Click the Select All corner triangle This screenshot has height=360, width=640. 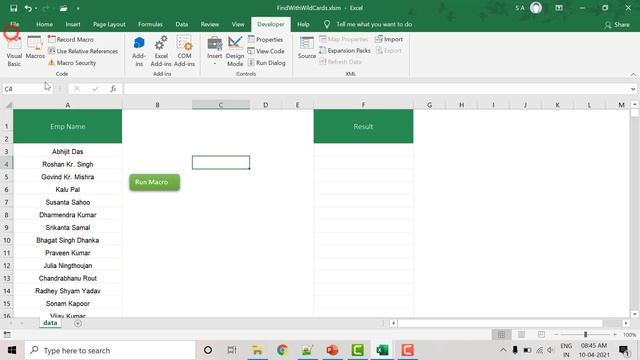pos(8,105)
